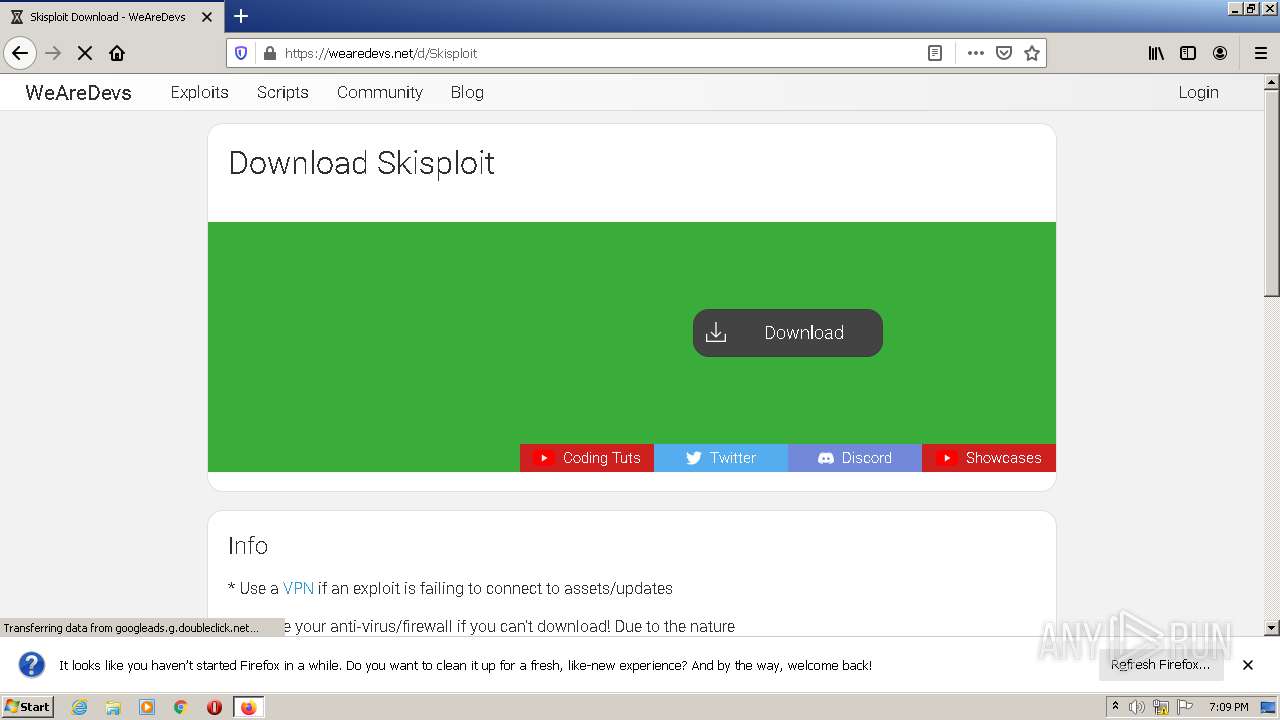The height and width of the screenshot is (720, 1280).
Task: Open the Firefox home page
Action: [117, 53]
